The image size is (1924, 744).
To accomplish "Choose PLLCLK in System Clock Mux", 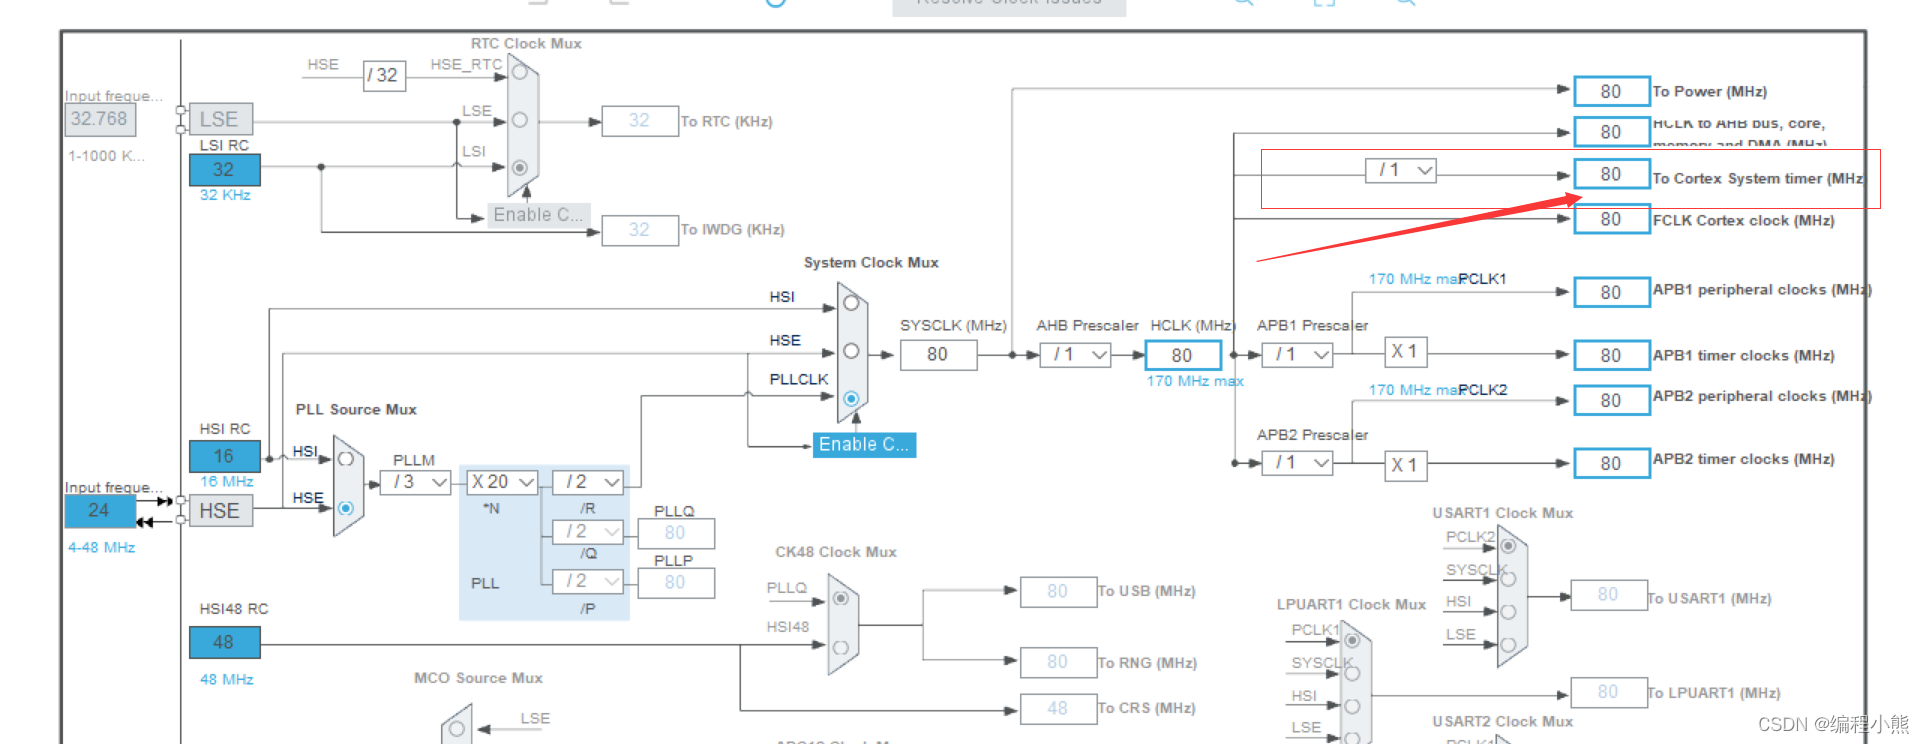I will tap(851, 398).
